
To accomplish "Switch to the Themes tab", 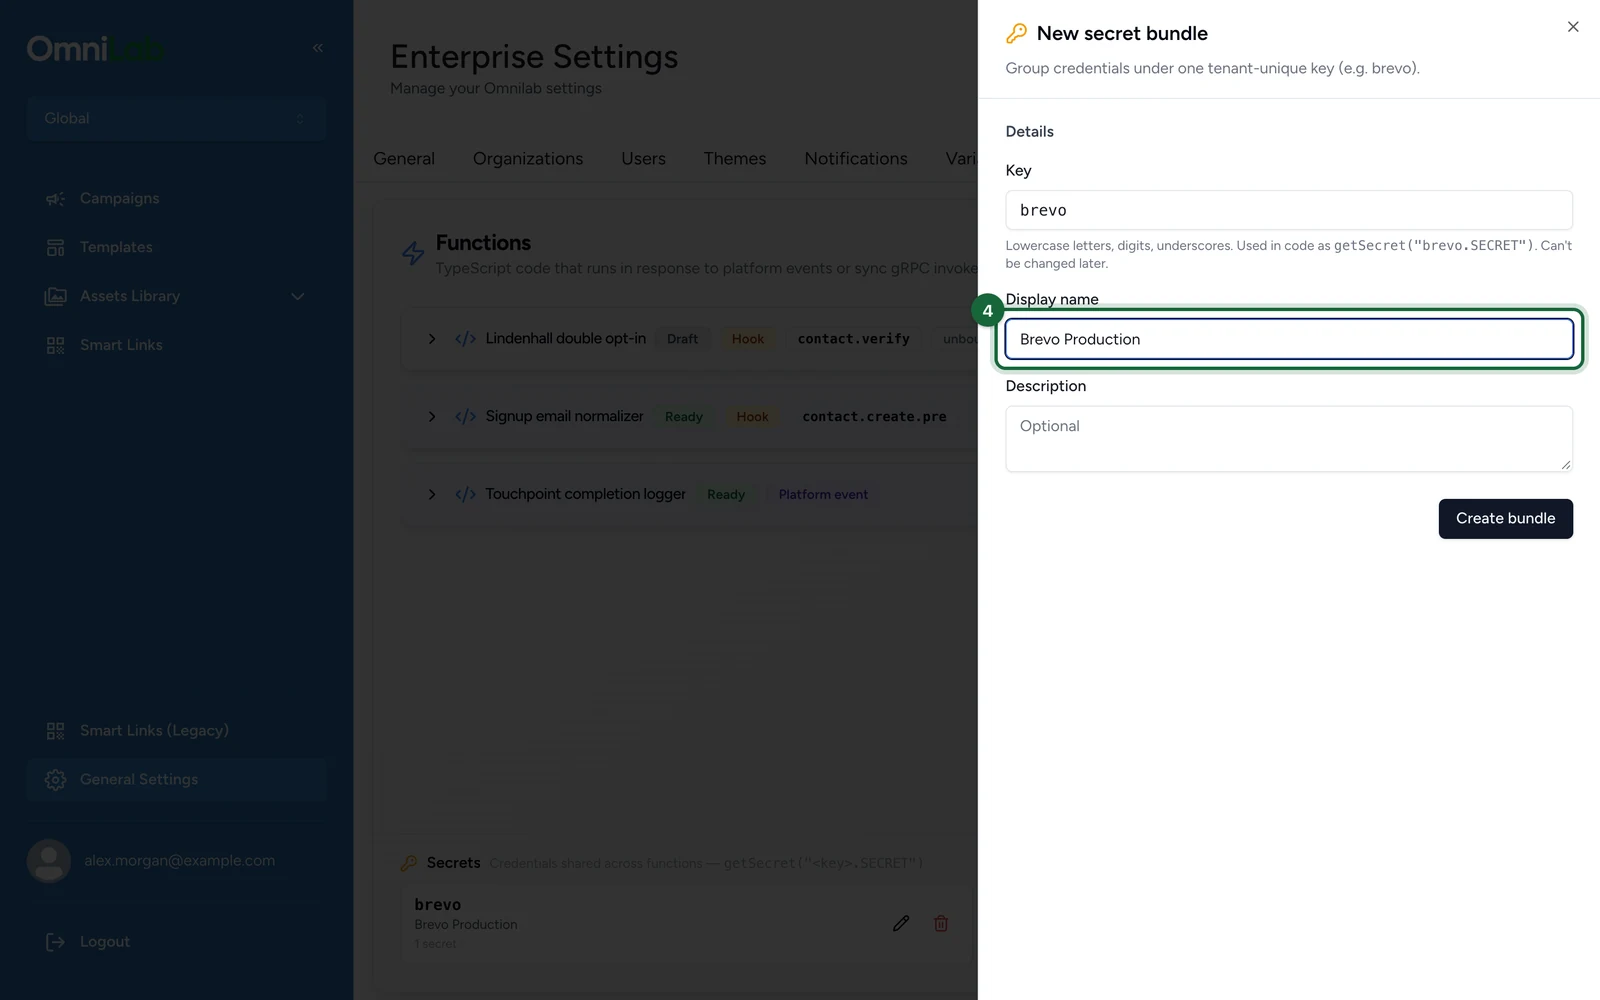I will pyautogui.click(x=735, y=158).
